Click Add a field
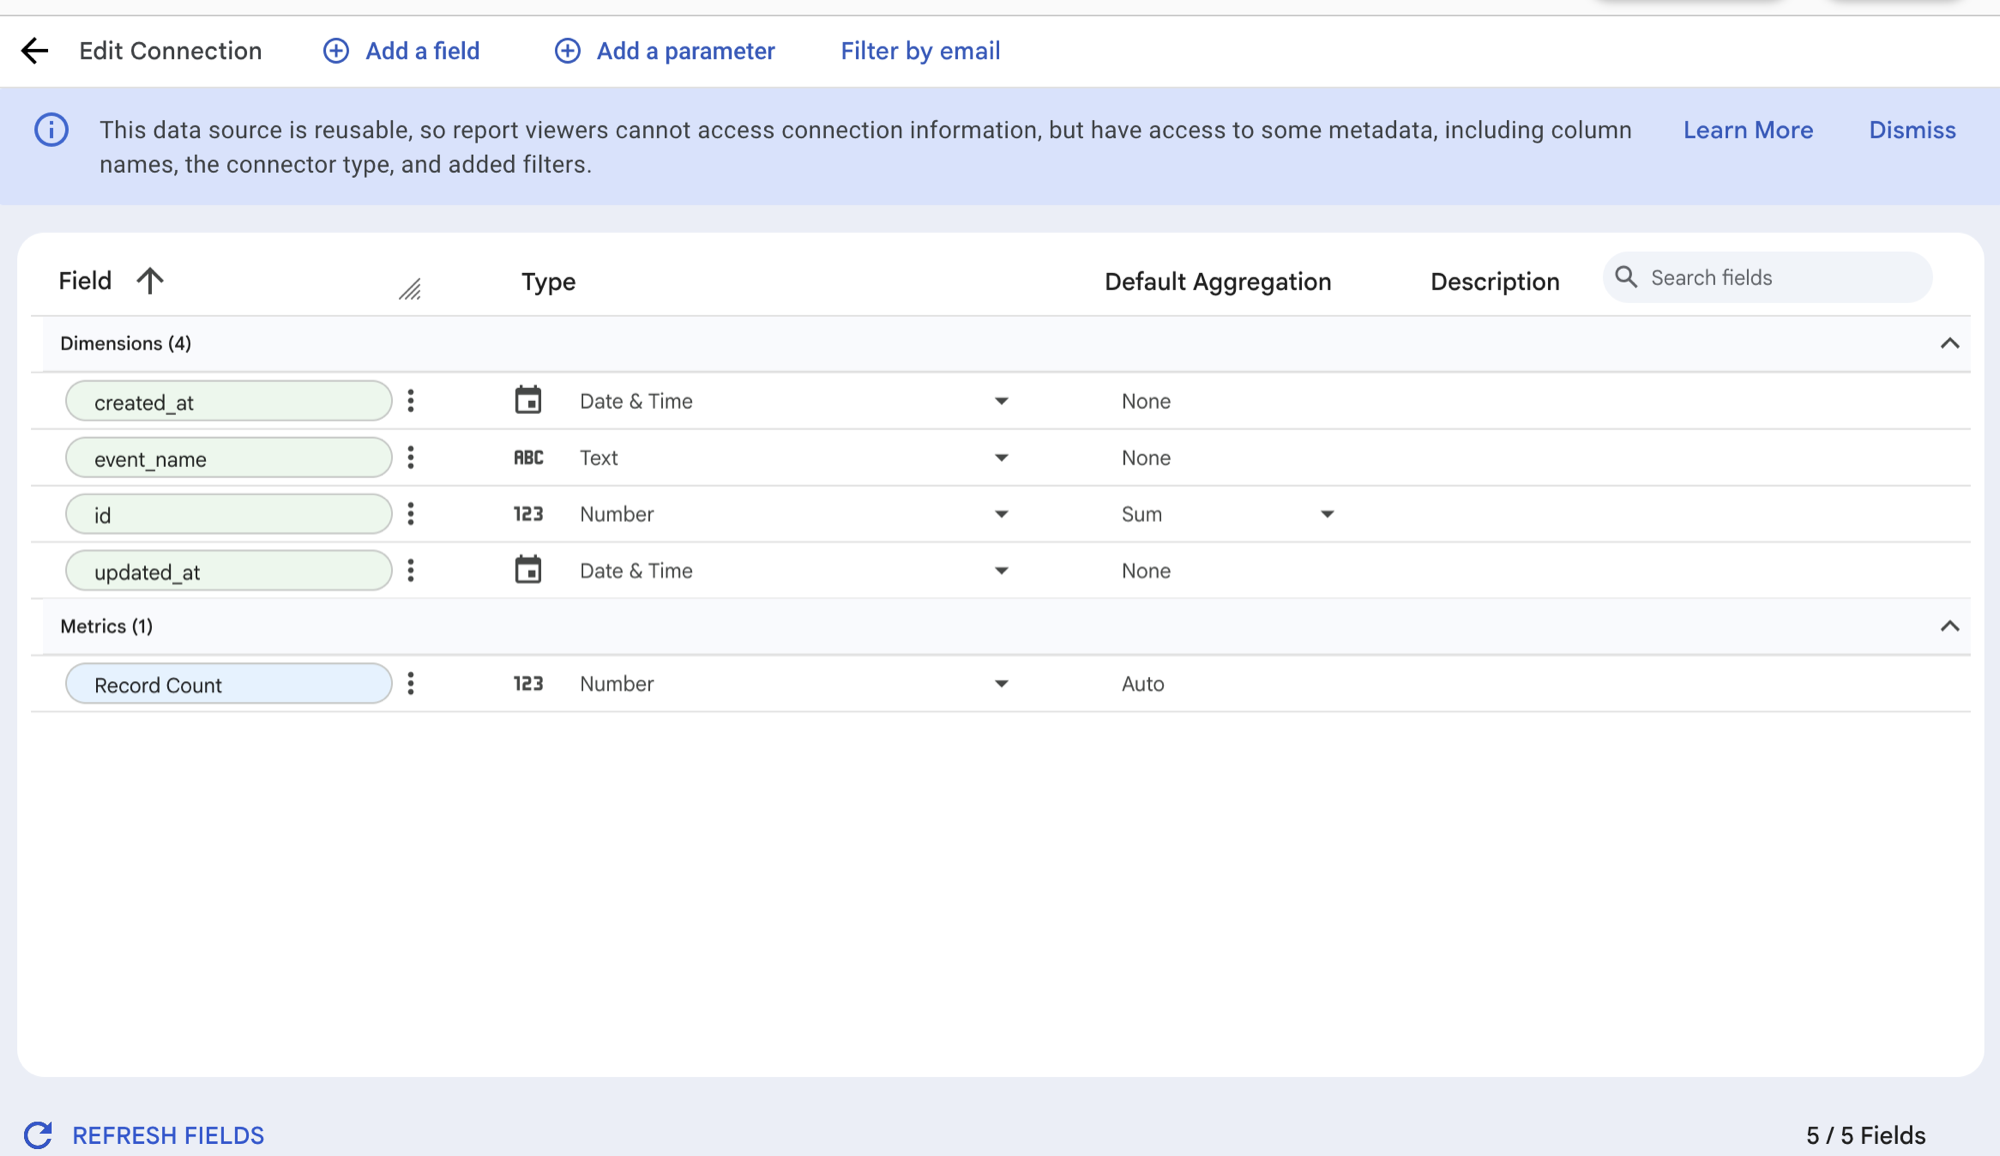The image size is (2000, 1156). pos(401,51)
